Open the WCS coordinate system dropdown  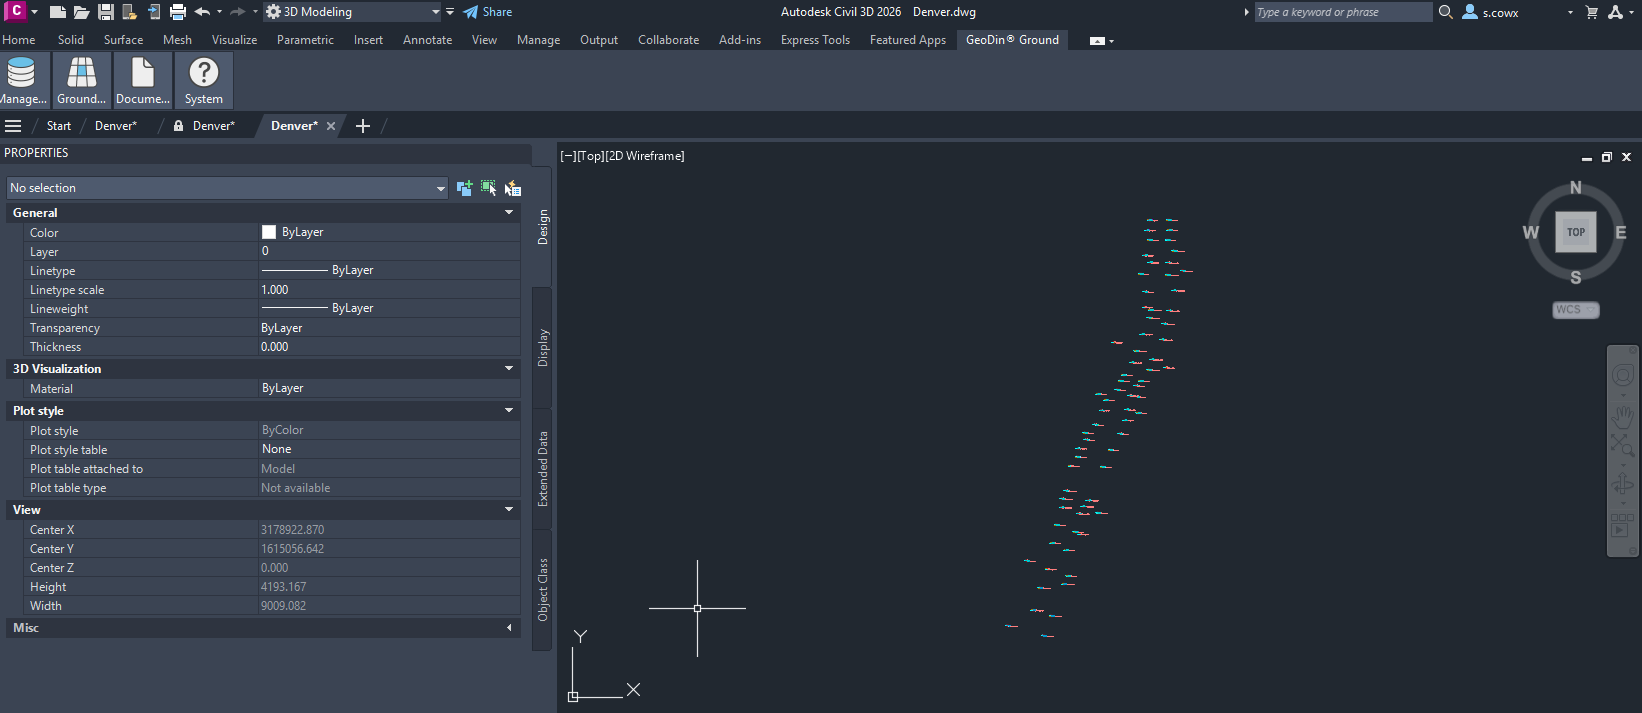point(1576,310)
